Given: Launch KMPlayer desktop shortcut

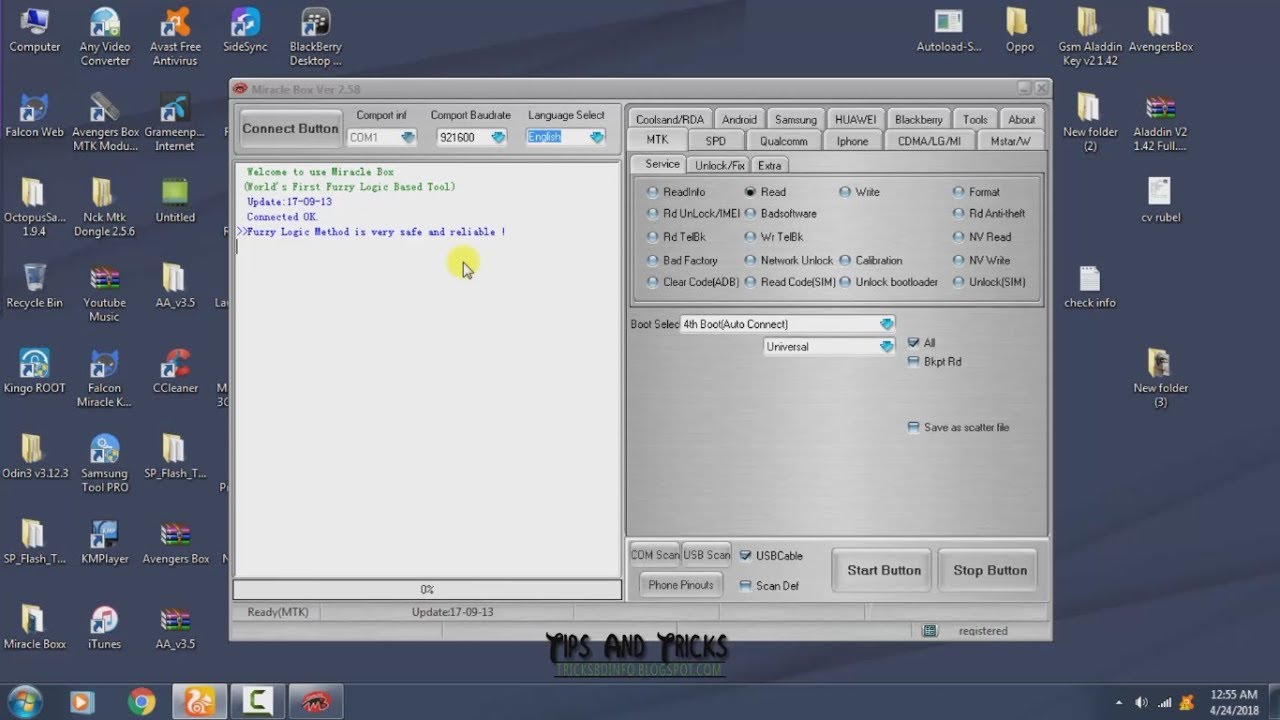Looking at the screenshot, I should tap(105, 542).
